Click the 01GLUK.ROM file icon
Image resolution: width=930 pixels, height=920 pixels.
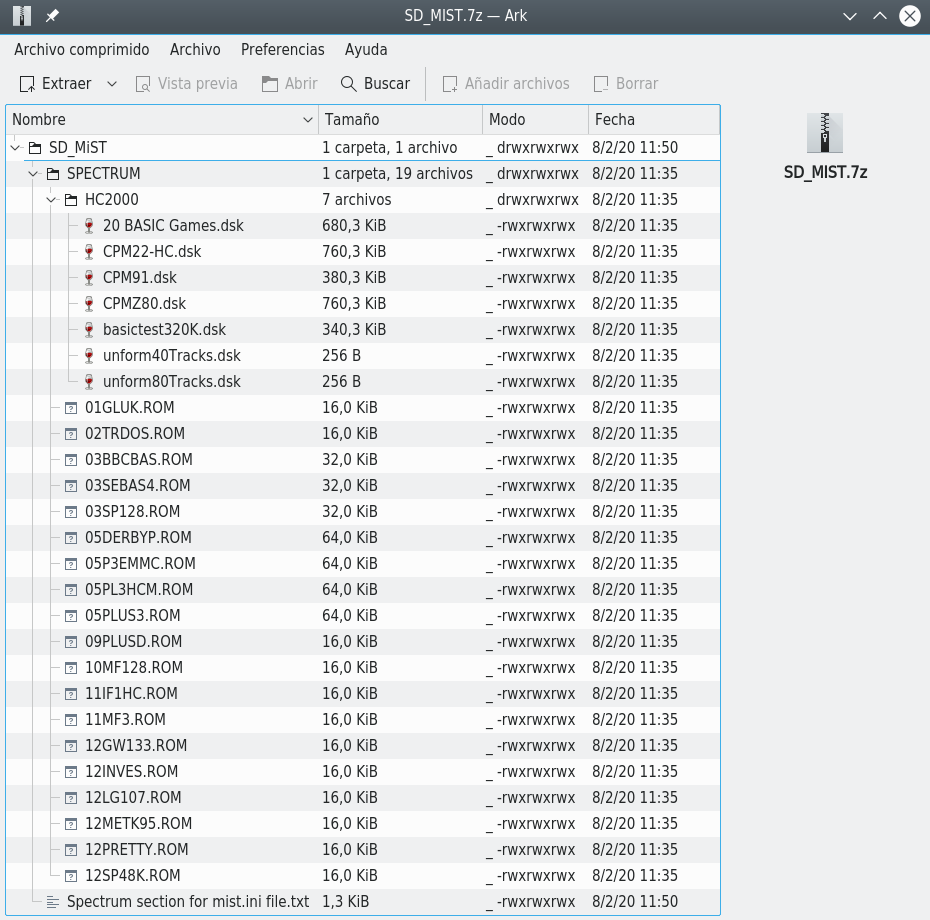[71, 408]
